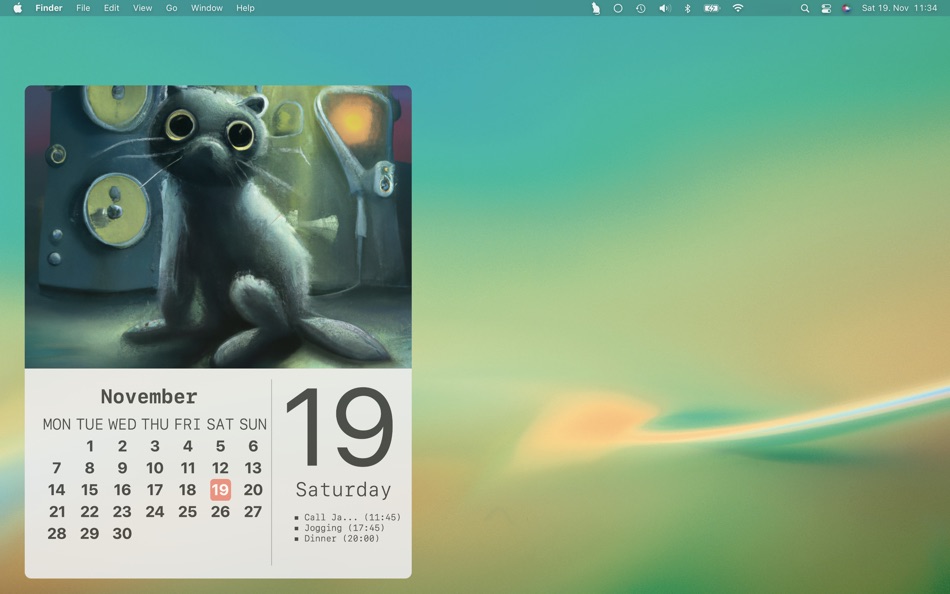The width and height of the screenshot is (950, 594).
Task: Select day 24 in the calendar
Action: pos(155,512)
